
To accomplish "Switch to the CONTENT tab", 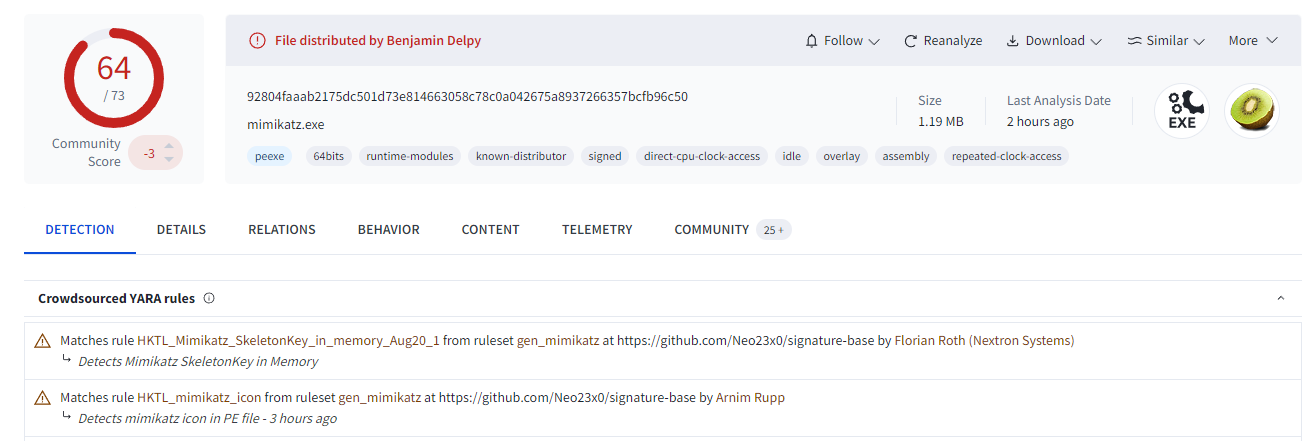I will coord(490,229).
